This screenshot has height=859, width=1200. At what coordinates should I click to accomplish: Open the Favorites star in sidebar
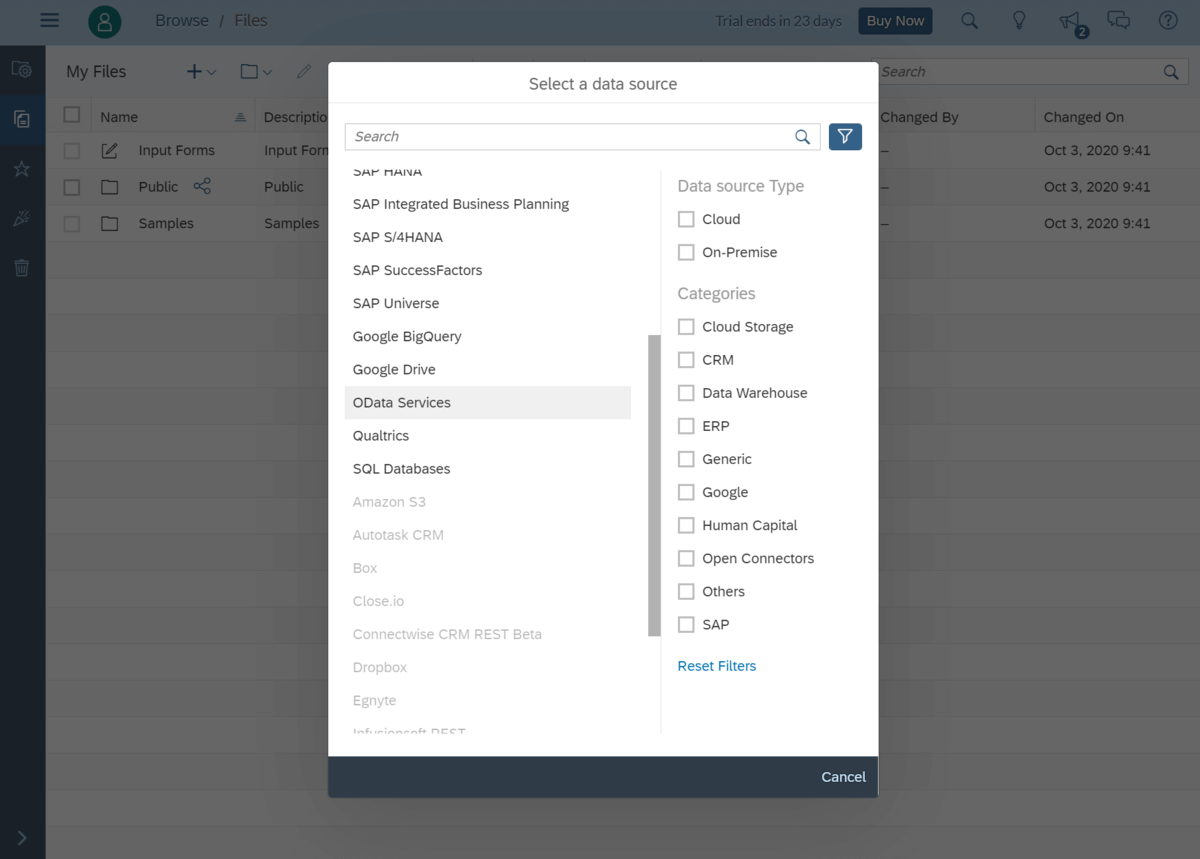(x=22, y=169)
